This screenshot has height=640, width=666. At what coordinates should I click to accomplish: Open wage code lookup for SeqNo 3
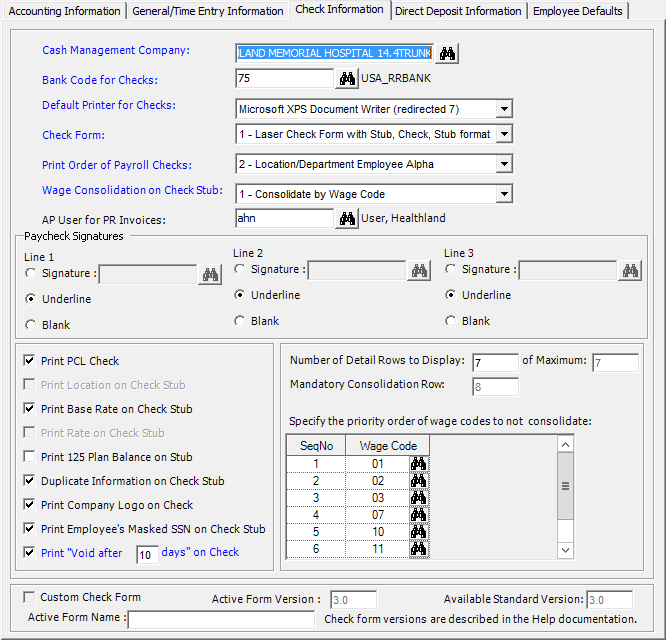tap(419, 498)
